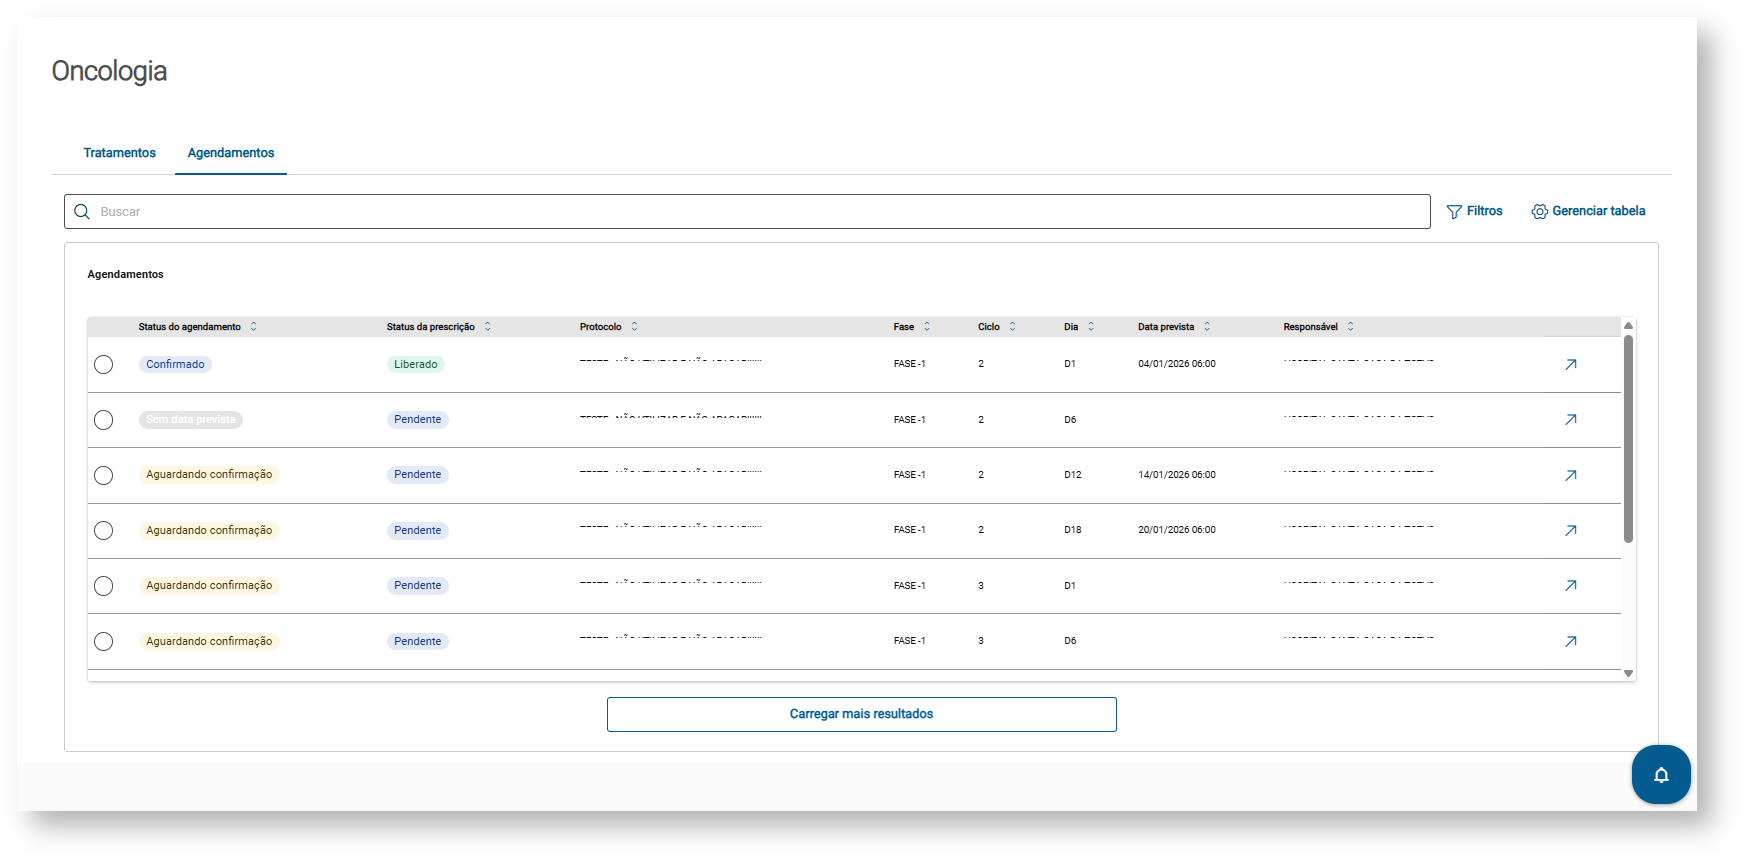
Task: Open the Confirmado appointment details arrow
Action: click(1570, 365)
